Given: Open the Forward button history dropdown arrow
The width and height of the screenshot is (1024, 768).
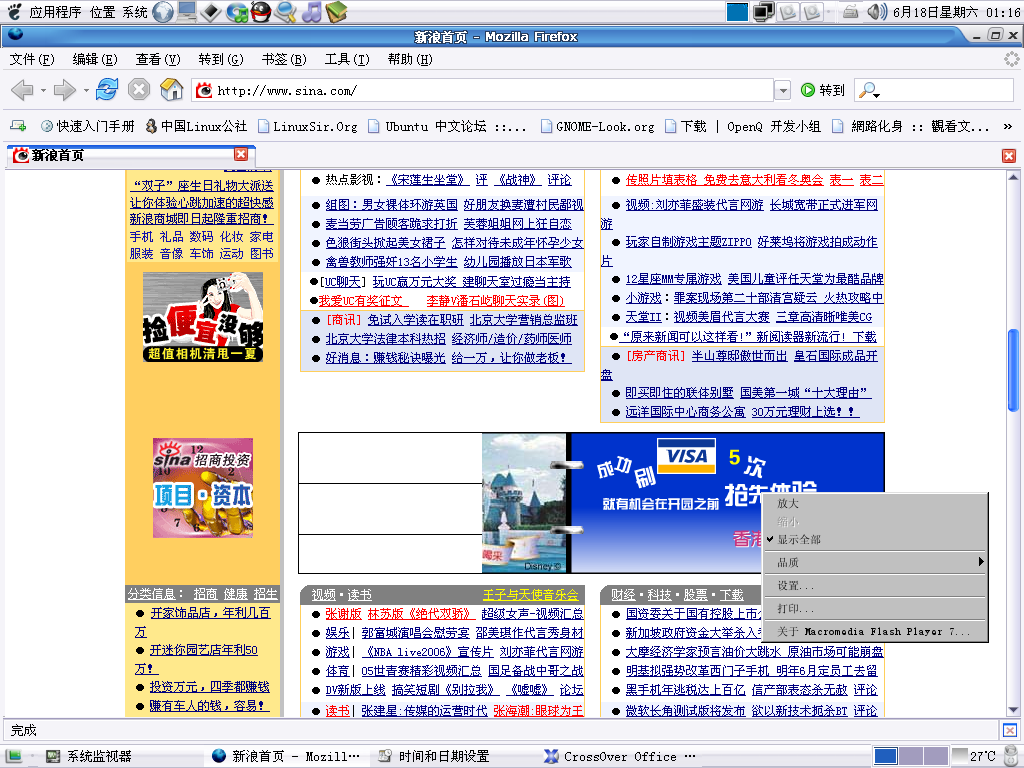Looking at the screenshot, I should pyautogui.click(x=86, y=90).
